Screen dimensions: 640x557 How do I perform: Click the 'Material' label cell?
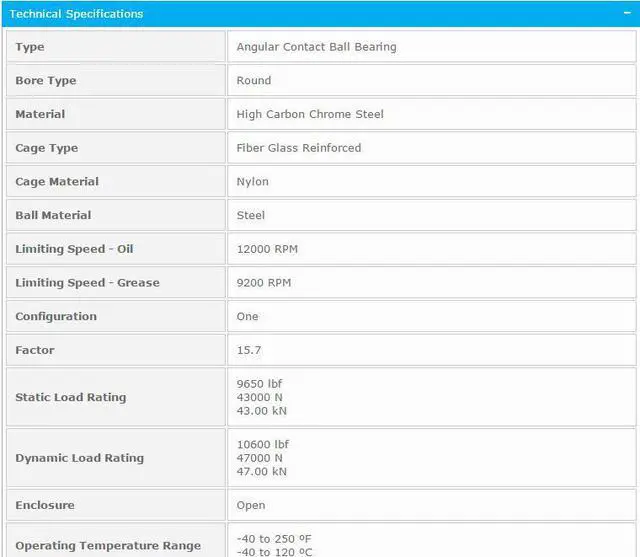tap(116, 114)
